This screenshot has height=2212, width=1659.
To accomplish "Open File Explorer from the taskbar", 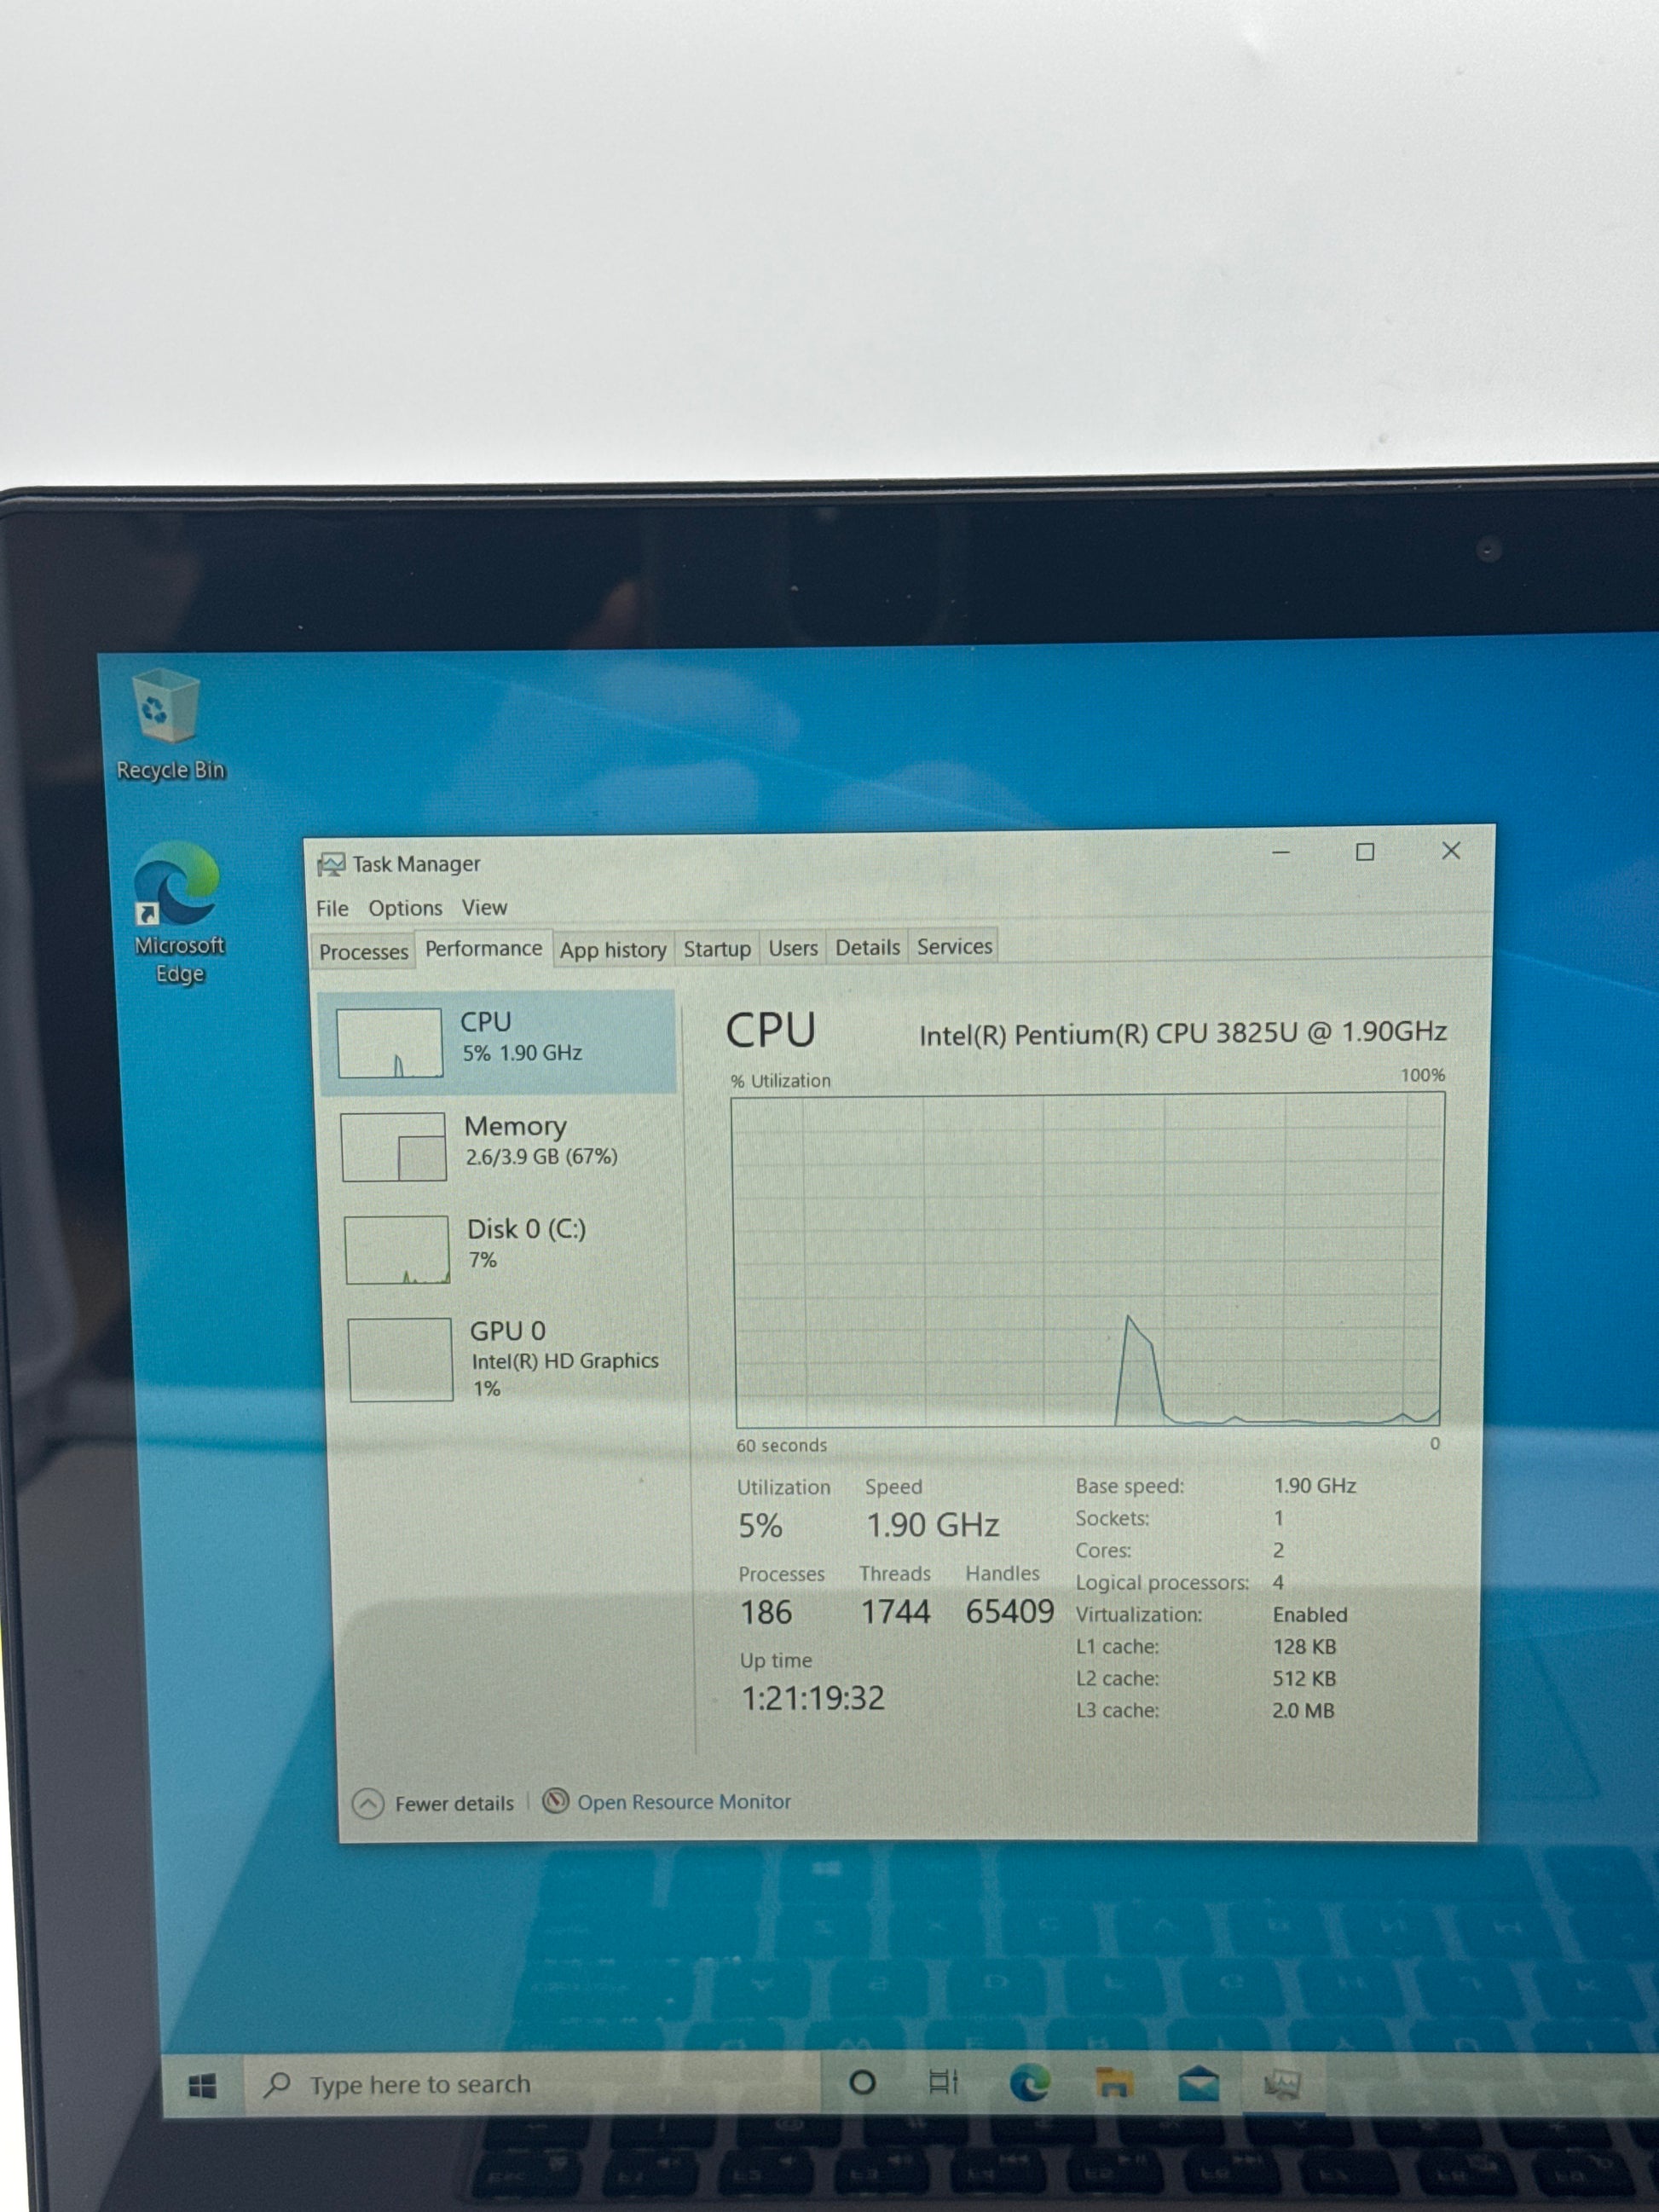I will (1113, 2083).
